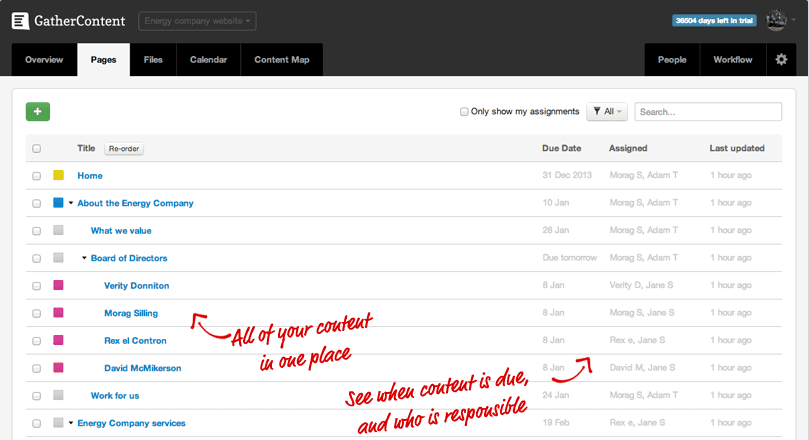Viewport: 809px width, 440px height.
Task: Click the yellow status square for Home
Action: [x=58, y=176]
